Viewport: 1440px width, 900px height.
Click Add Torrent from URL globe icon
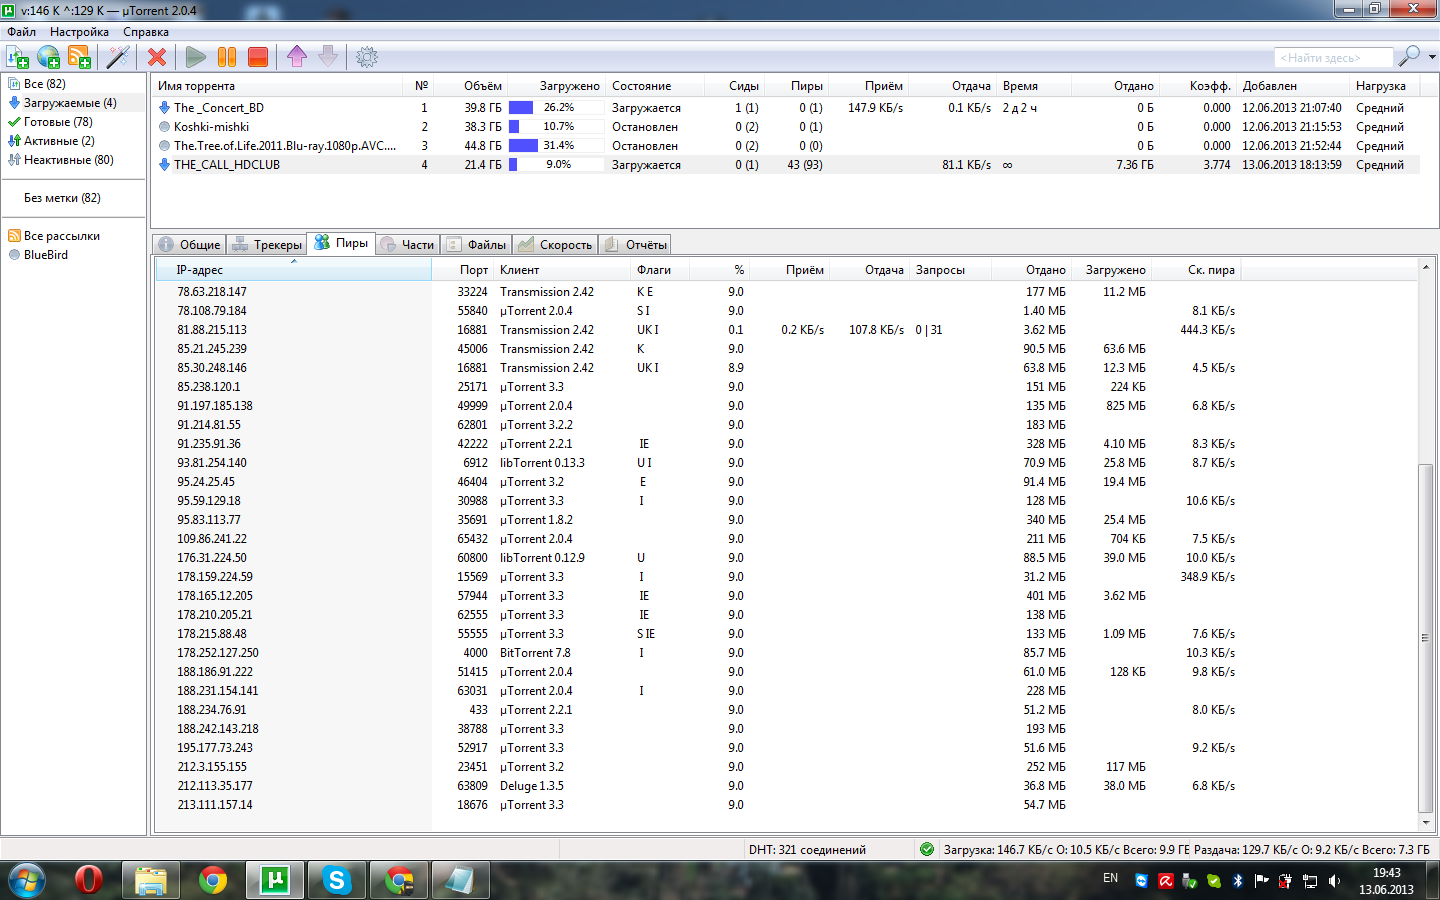coord(48,57)
